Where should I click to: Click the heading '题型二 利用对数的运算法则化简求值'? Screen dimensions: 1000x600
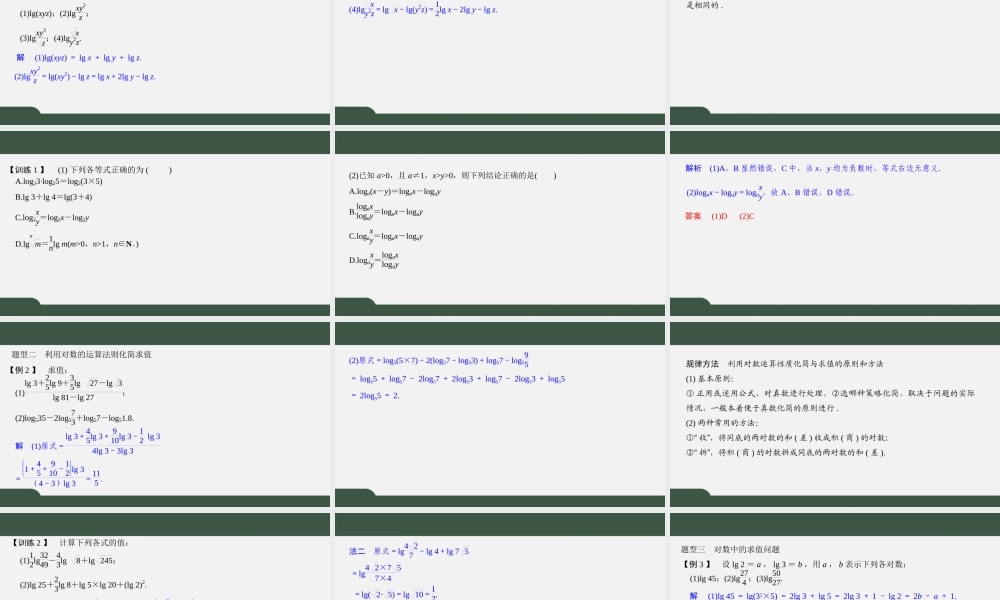click(x=81, y=355)
